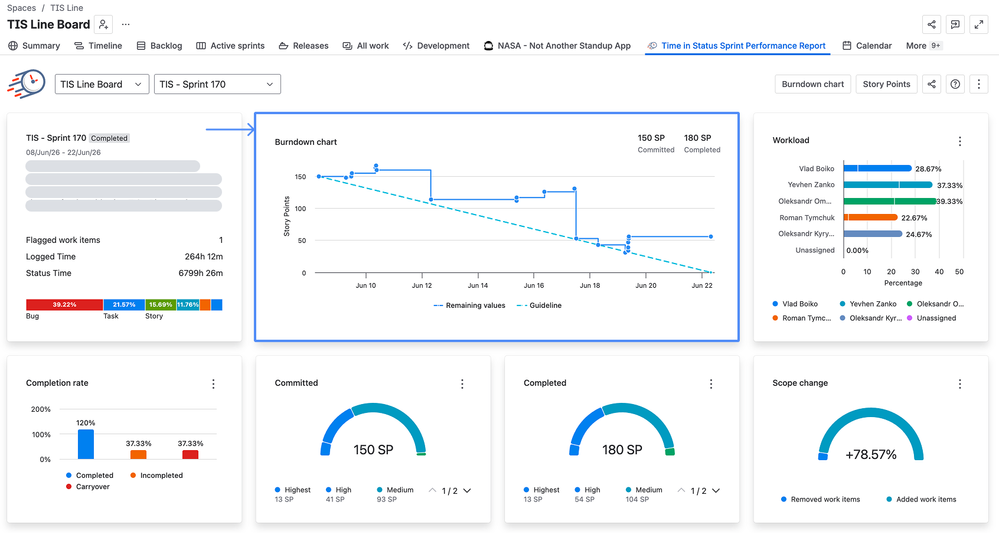Image resolution: width=999 pixels, height=533 pixels.
Task: Switch to the Backlog tab
Action: point(159,46)
